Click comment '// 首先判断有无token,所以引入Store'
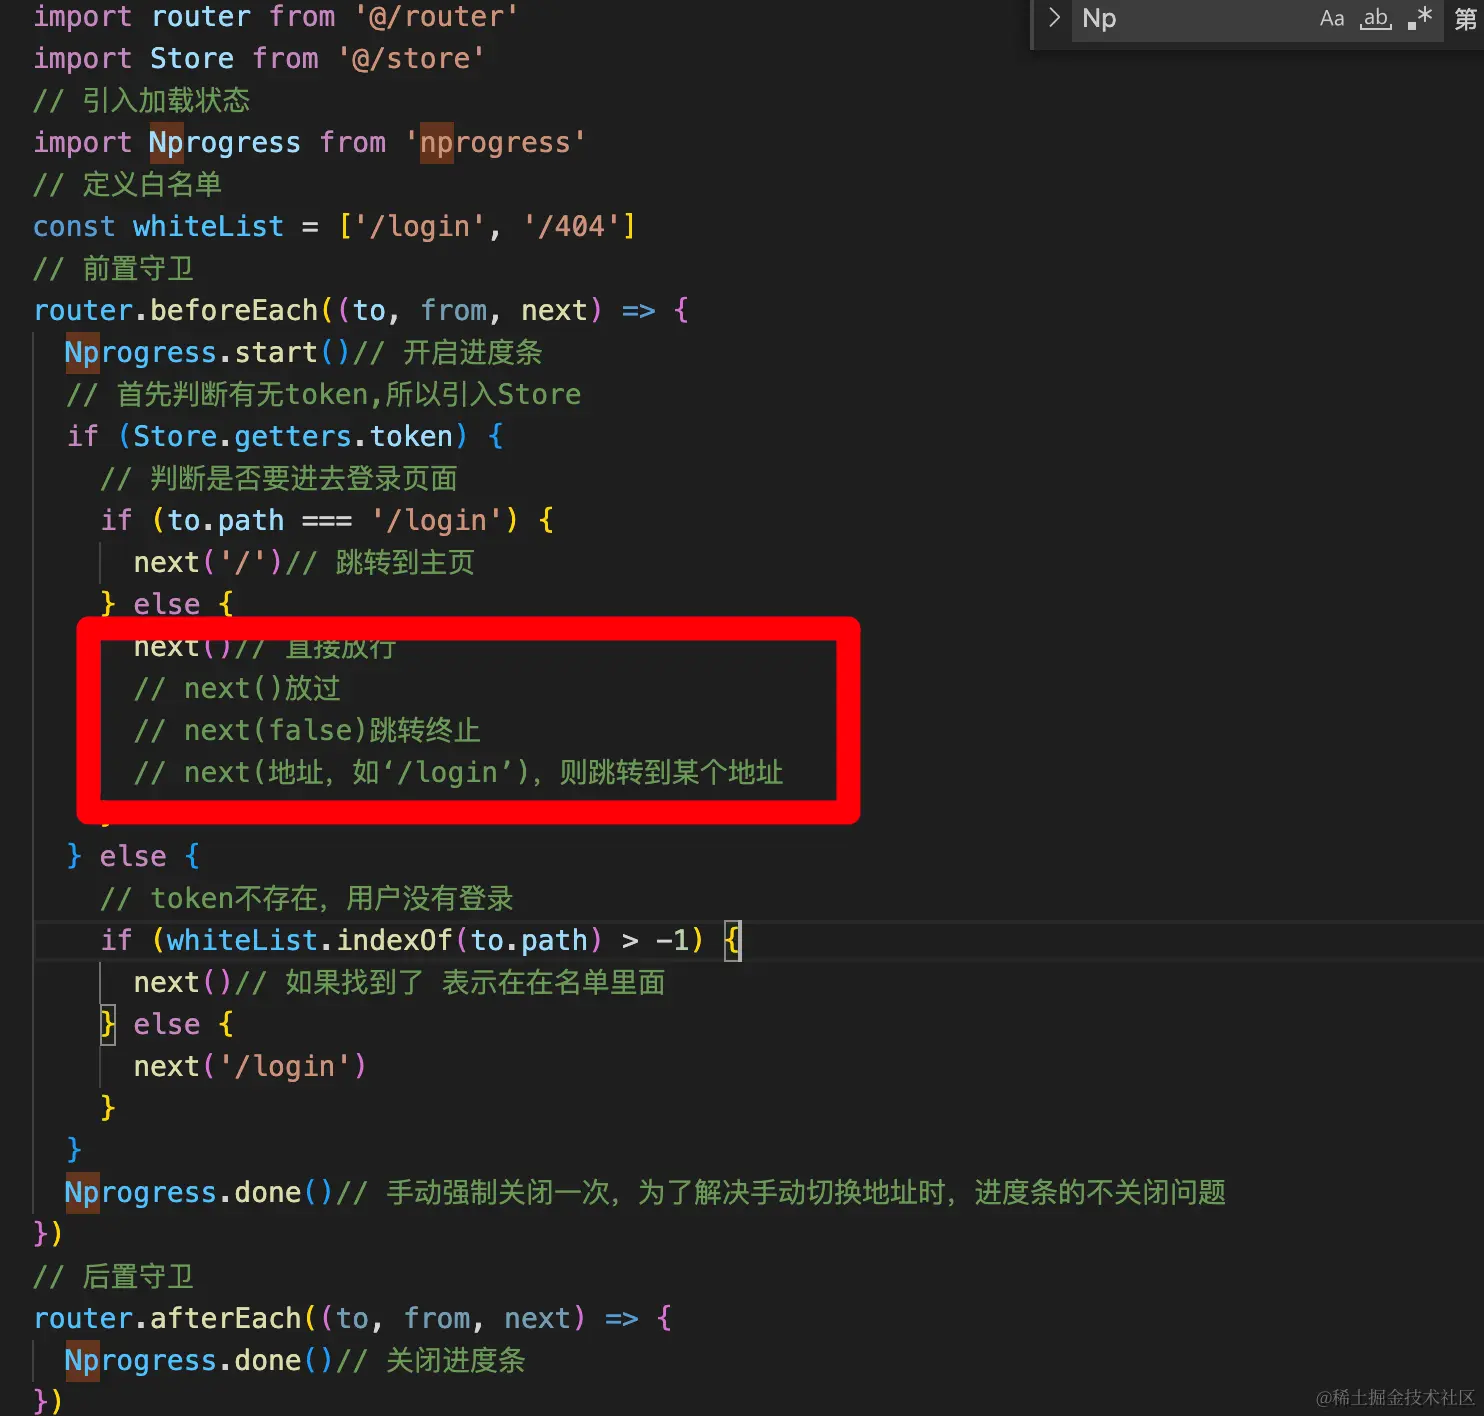 [x=323, y=394]
